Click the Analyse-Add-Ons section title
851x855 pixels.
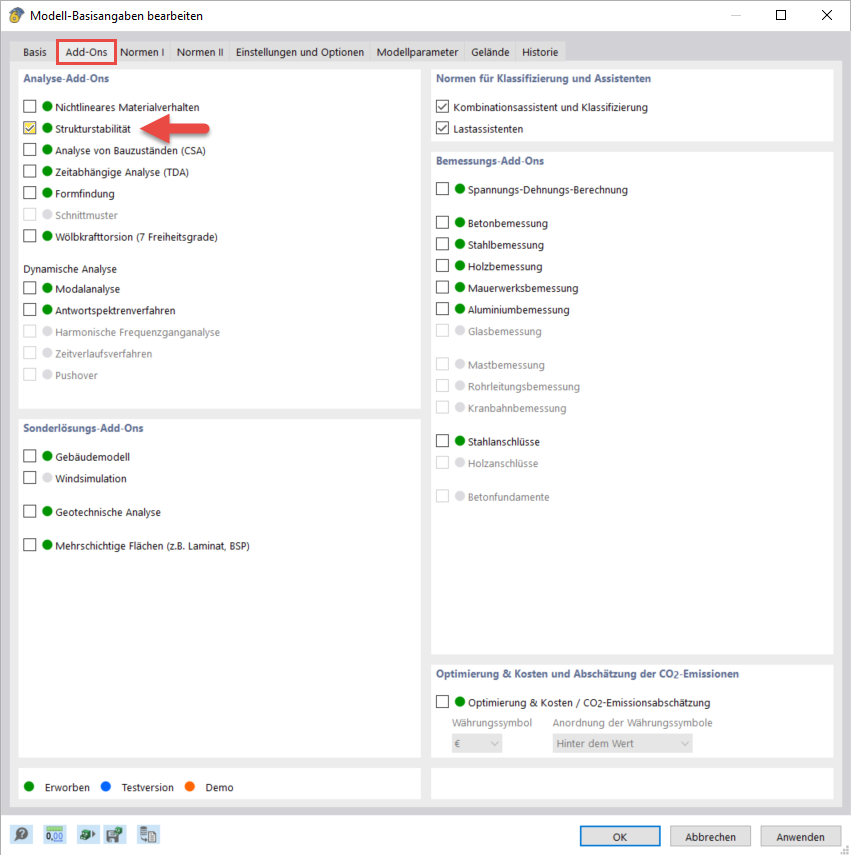[x=66, y=79]
